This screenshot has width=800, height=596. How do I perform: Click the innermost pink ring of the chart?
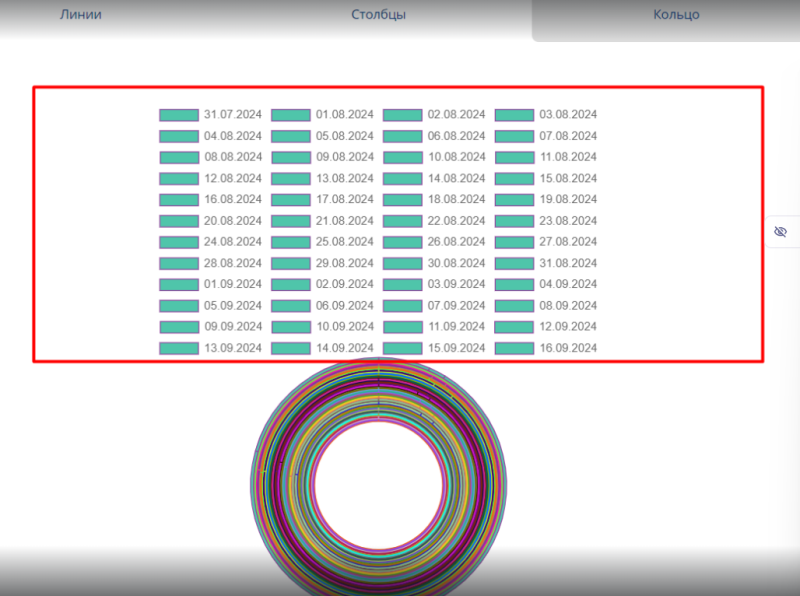314,480
